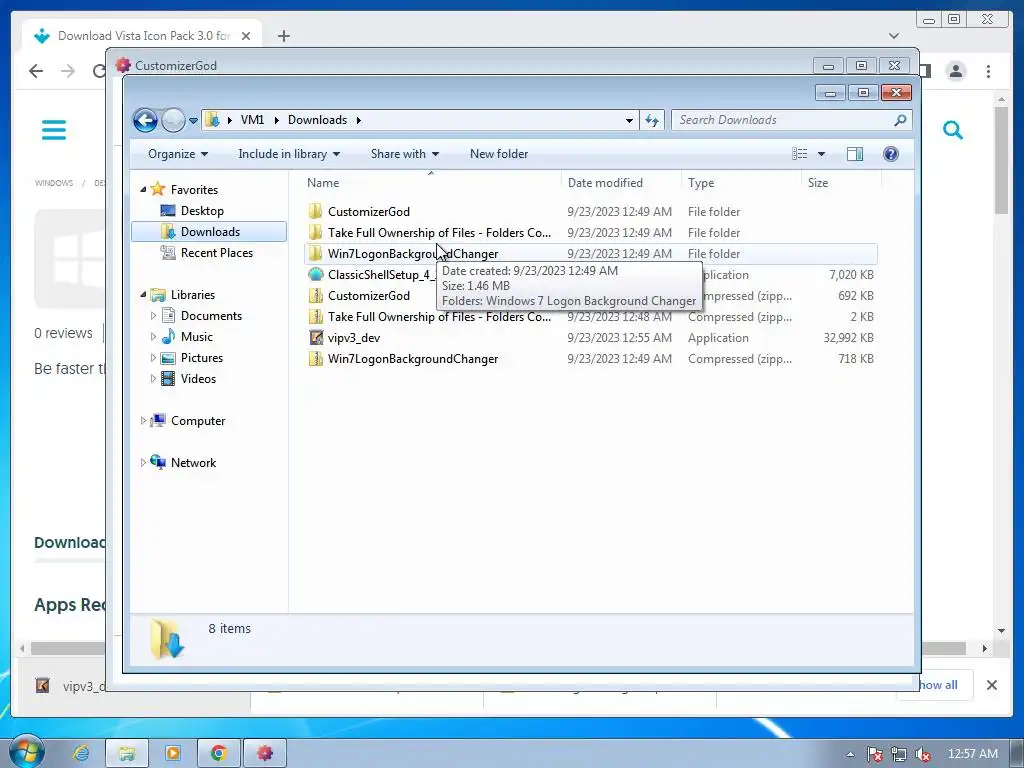Viewport: 1024px width, 768px height.
Task: Open Windows Media Player from taskbar
Action: (173, 753)
